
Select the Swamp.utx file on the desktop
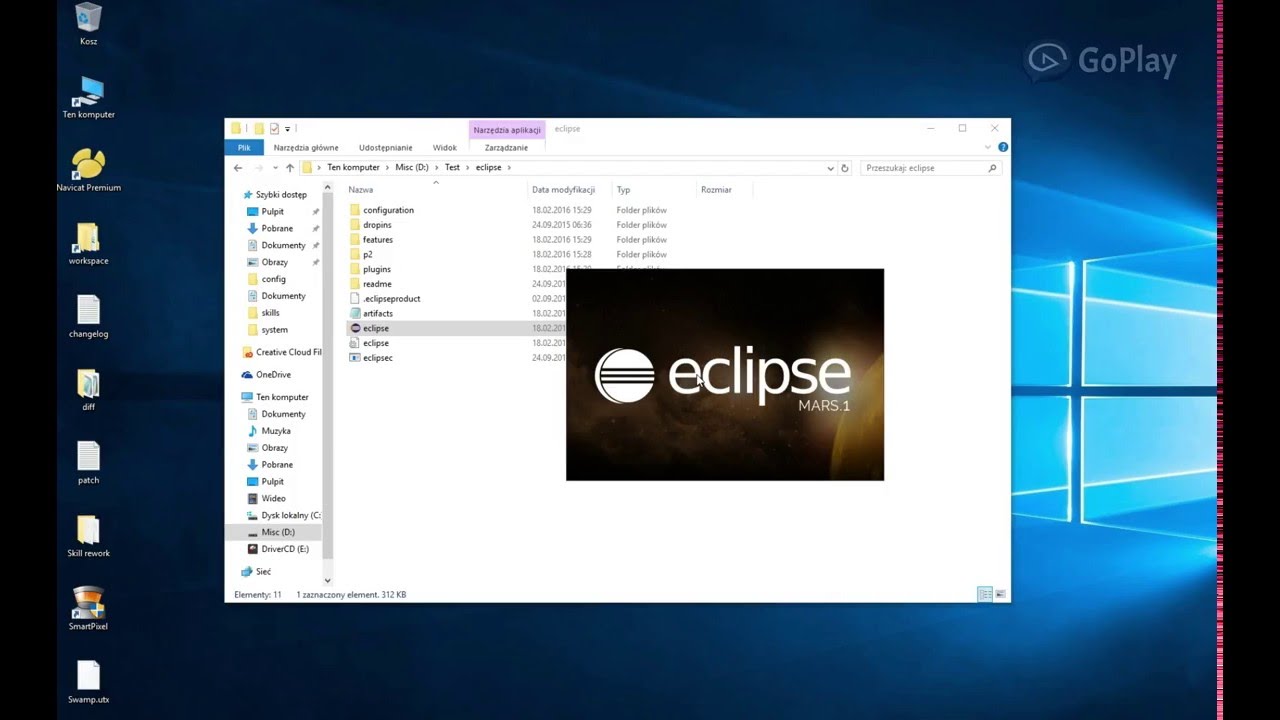coord(88,682)
